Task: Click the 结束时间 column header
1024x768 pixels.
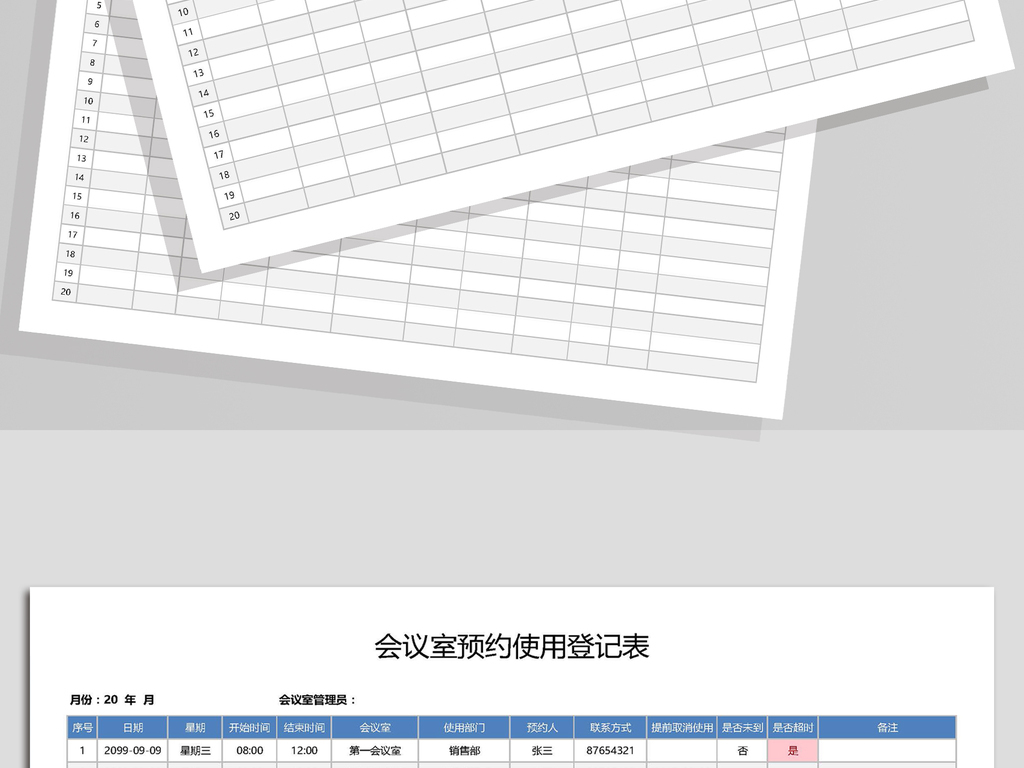Action: 302,727
